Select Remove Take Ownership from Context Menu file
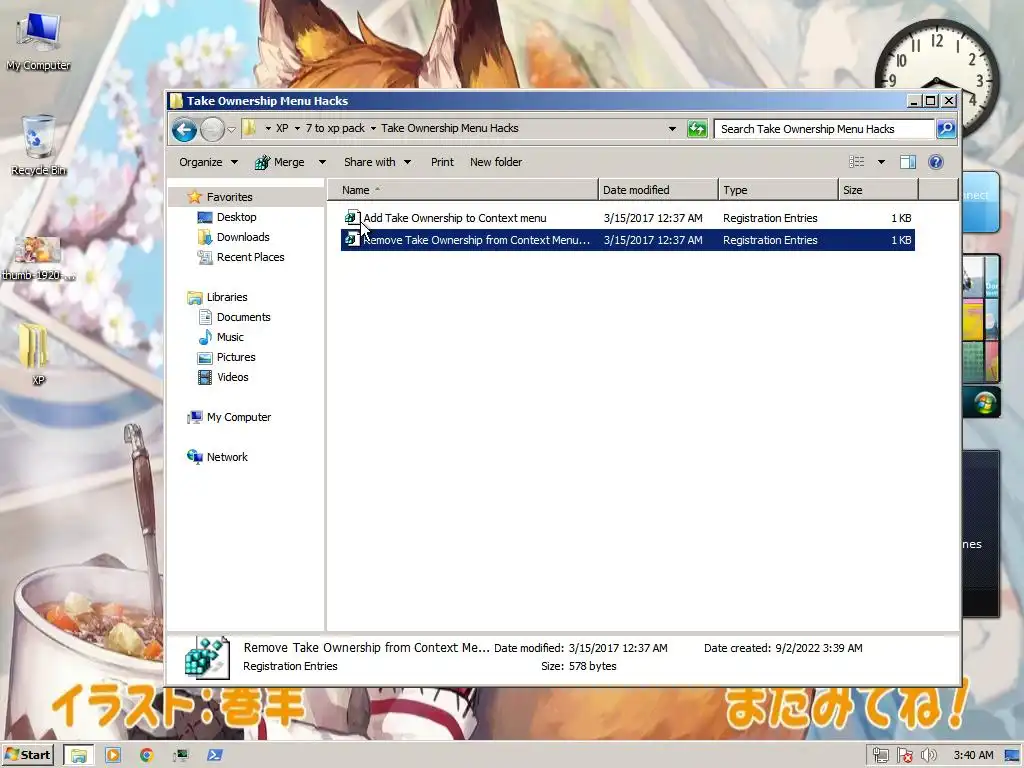Image resolution: width=1024 pixels, height=768 pixels. click(x=628, y=240)
